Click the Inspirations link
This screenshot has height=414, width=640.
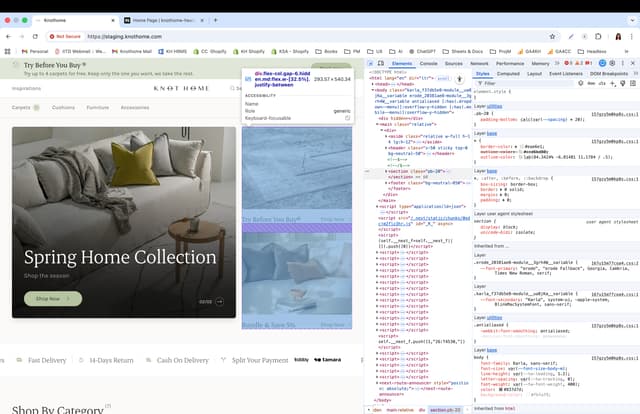click(26, 88)
